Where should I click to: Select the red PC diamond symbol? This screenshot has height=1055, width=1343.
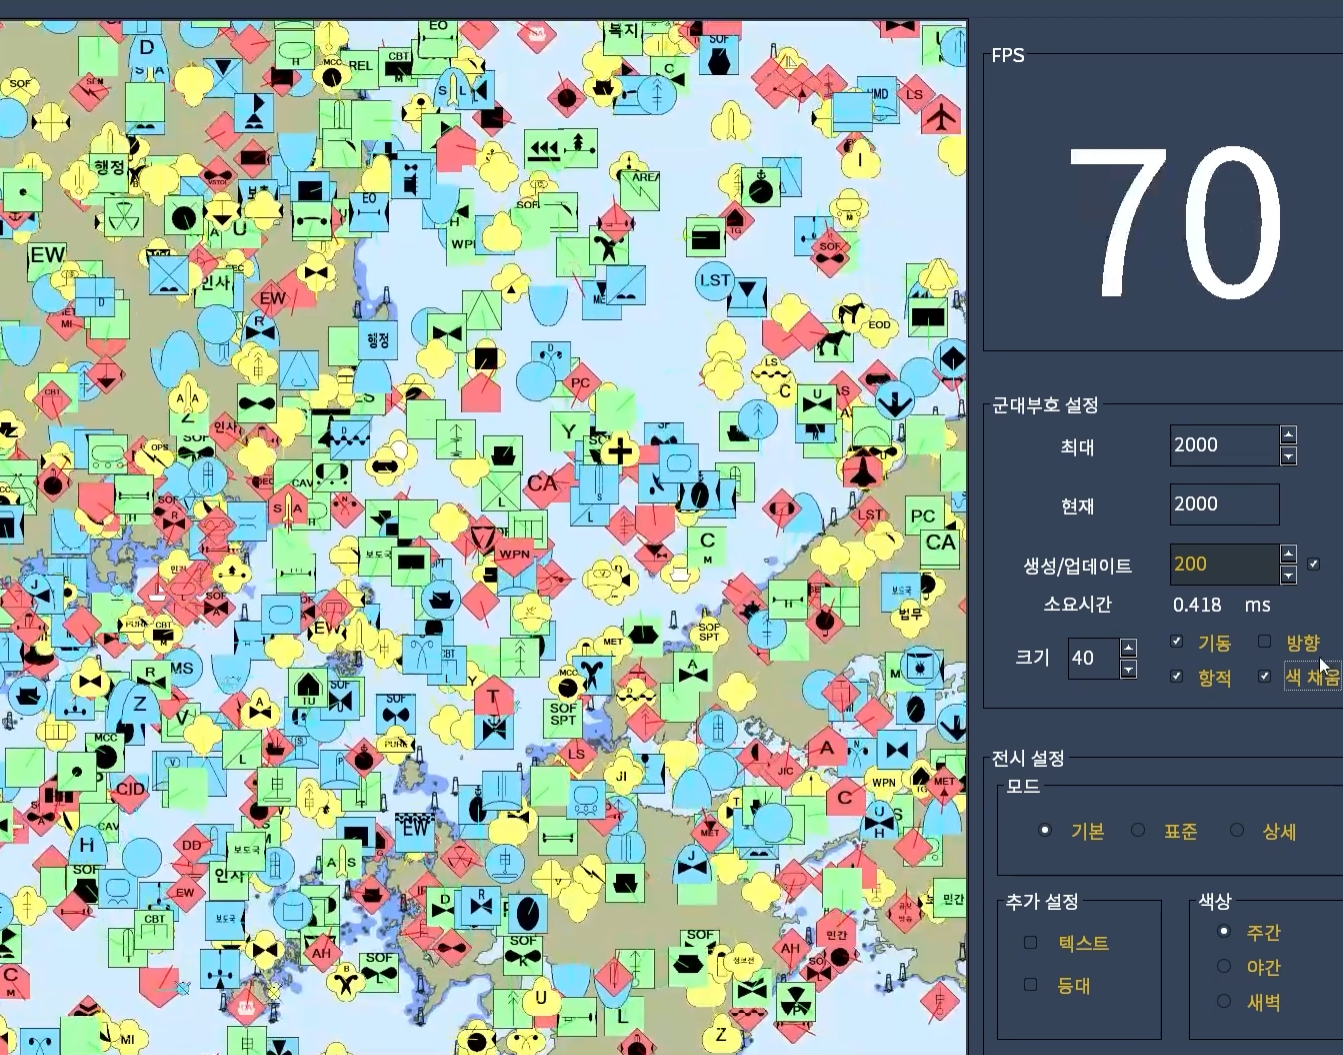(580, 383)
